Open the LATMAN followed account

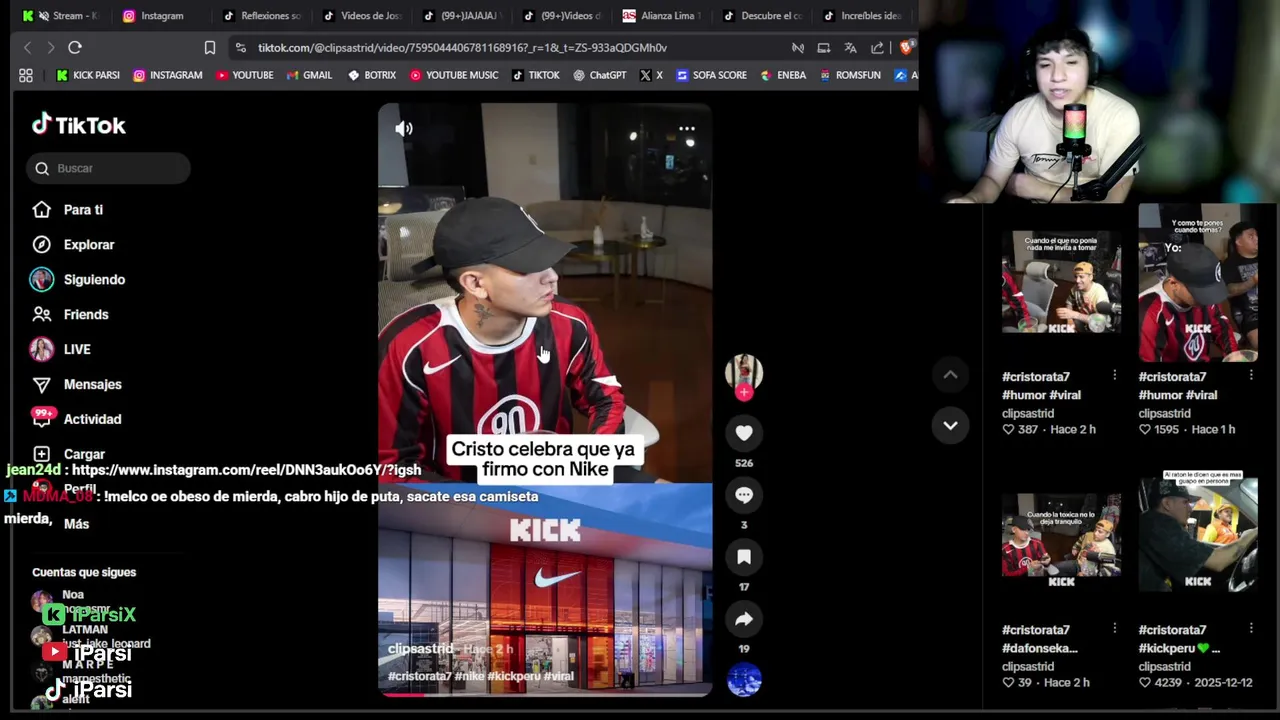click(x=85, y=630)
